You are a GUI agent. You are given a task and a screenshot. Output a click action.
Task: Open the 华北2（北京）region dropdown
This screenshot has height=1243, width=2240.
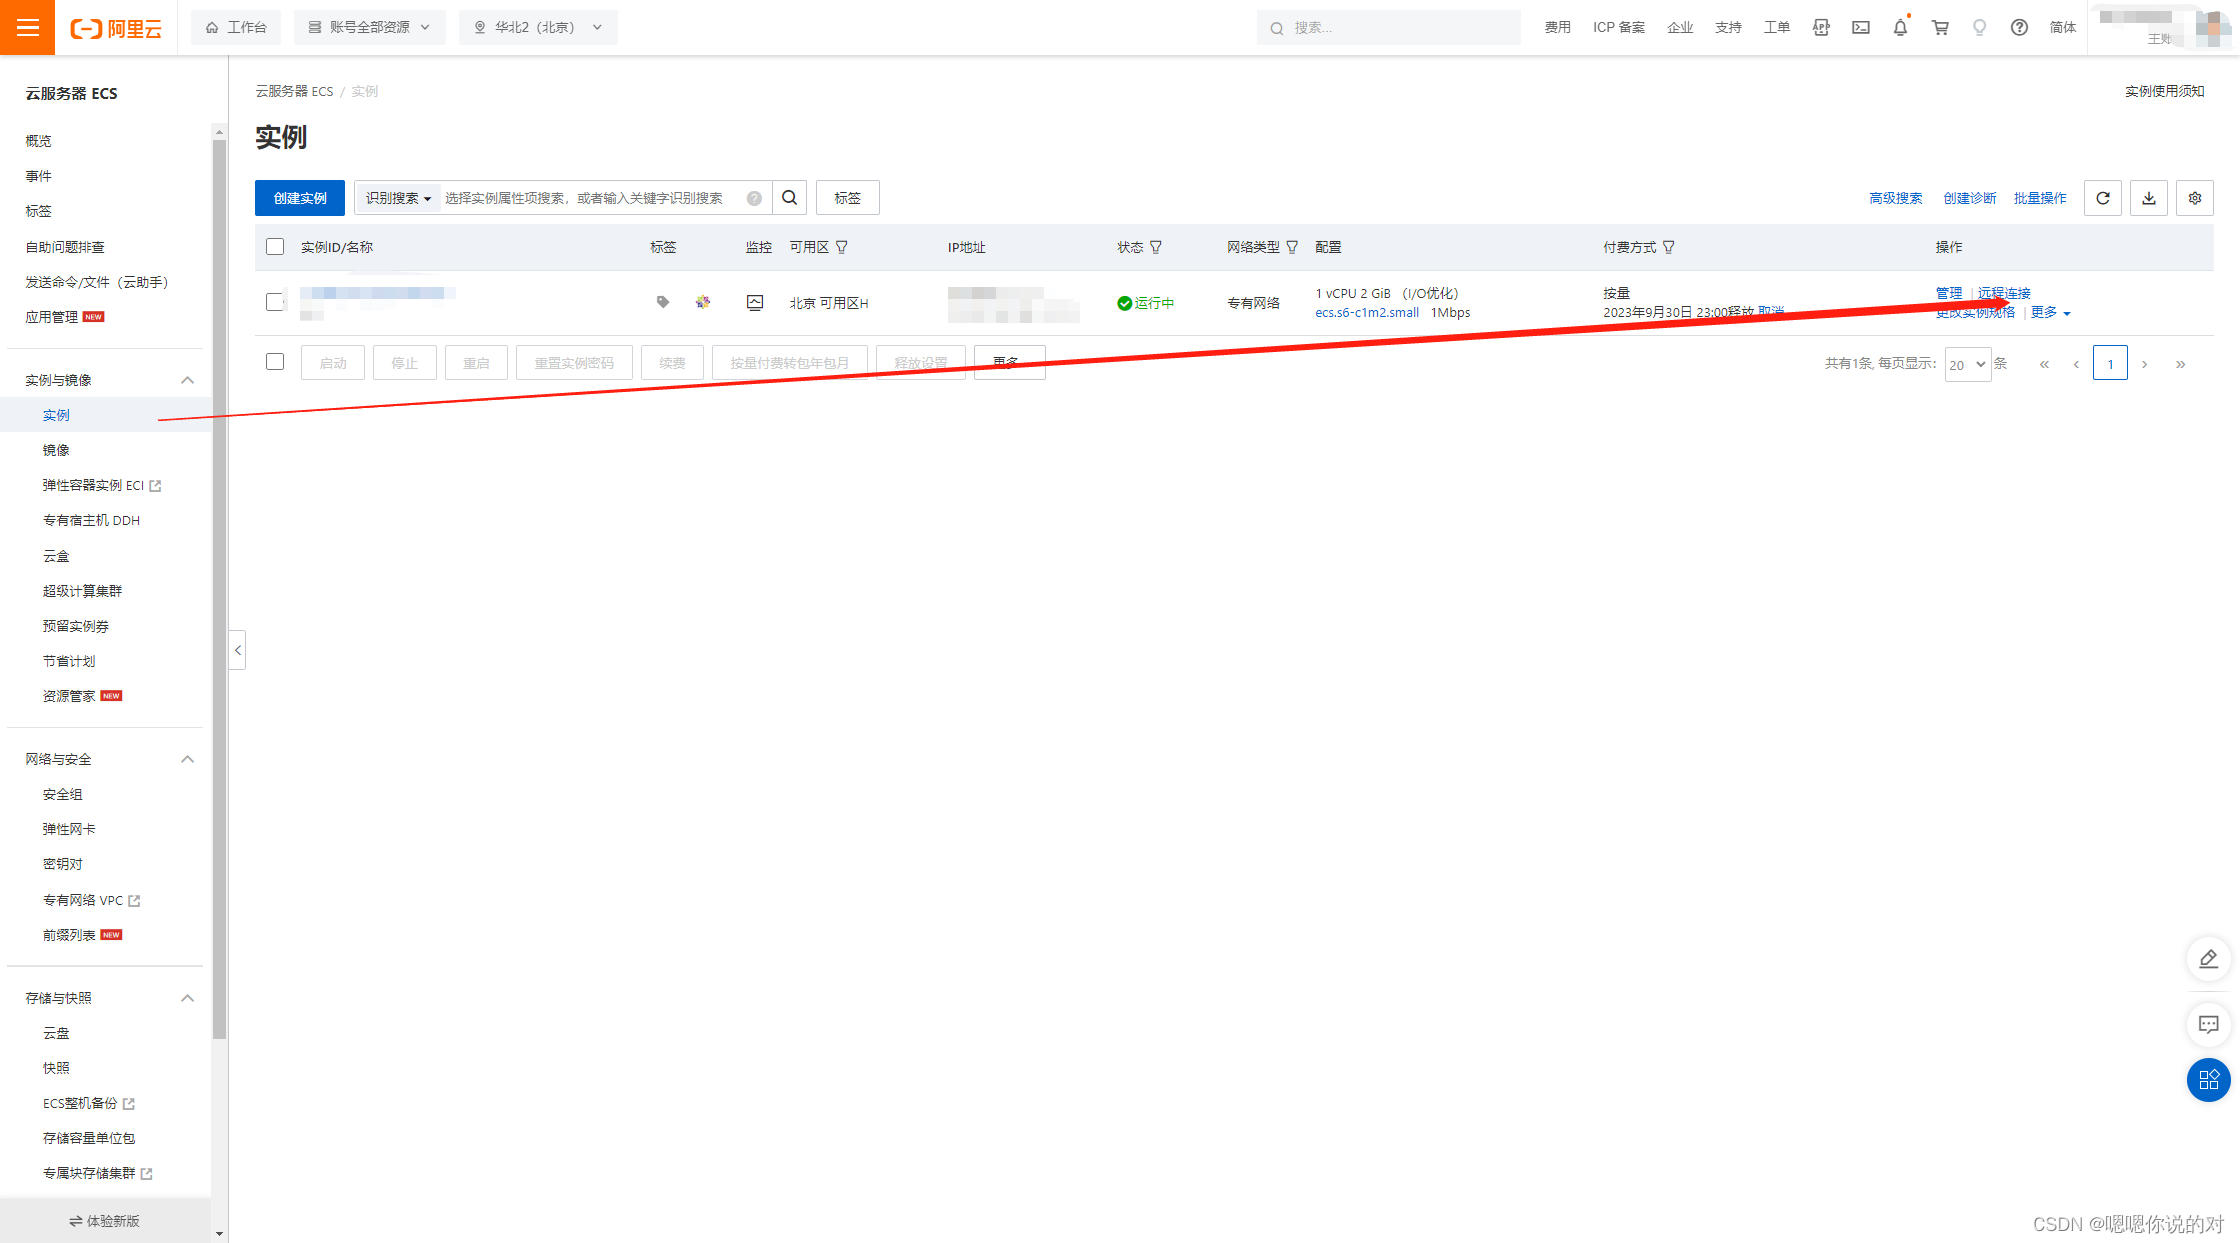(538, 27)
